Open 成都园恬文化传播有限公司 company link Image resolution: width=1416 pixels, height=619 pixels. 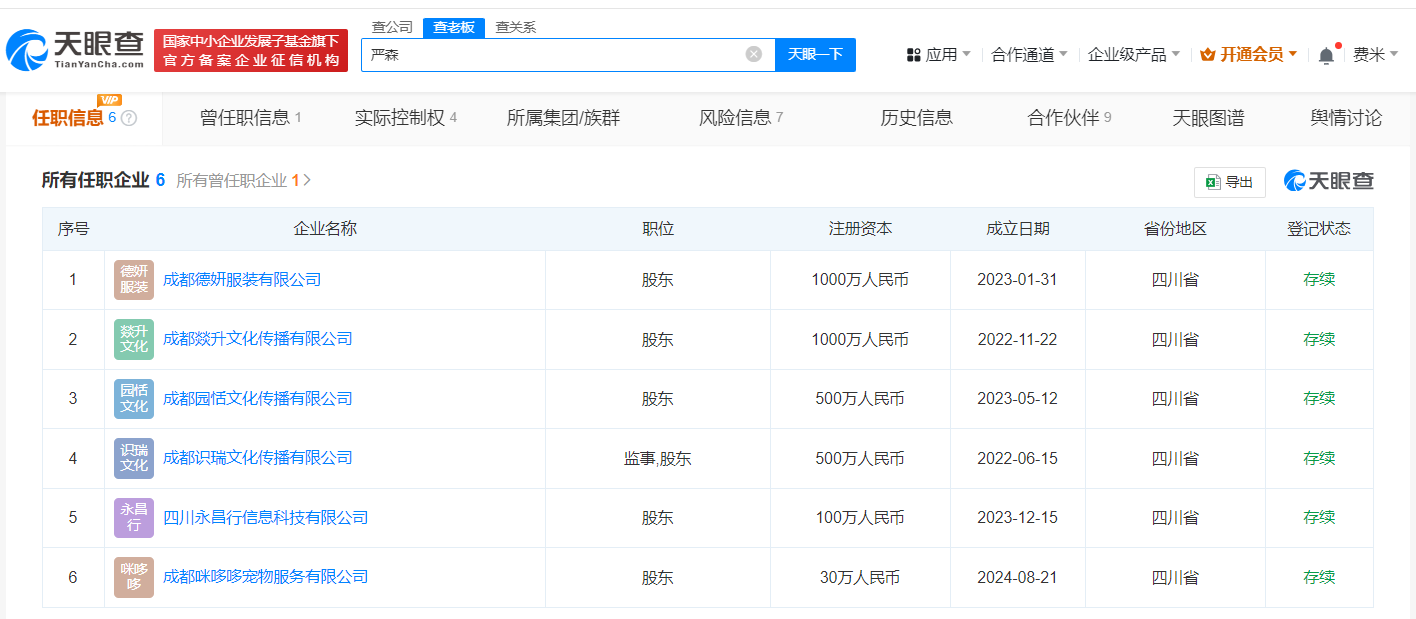point(257,399)
